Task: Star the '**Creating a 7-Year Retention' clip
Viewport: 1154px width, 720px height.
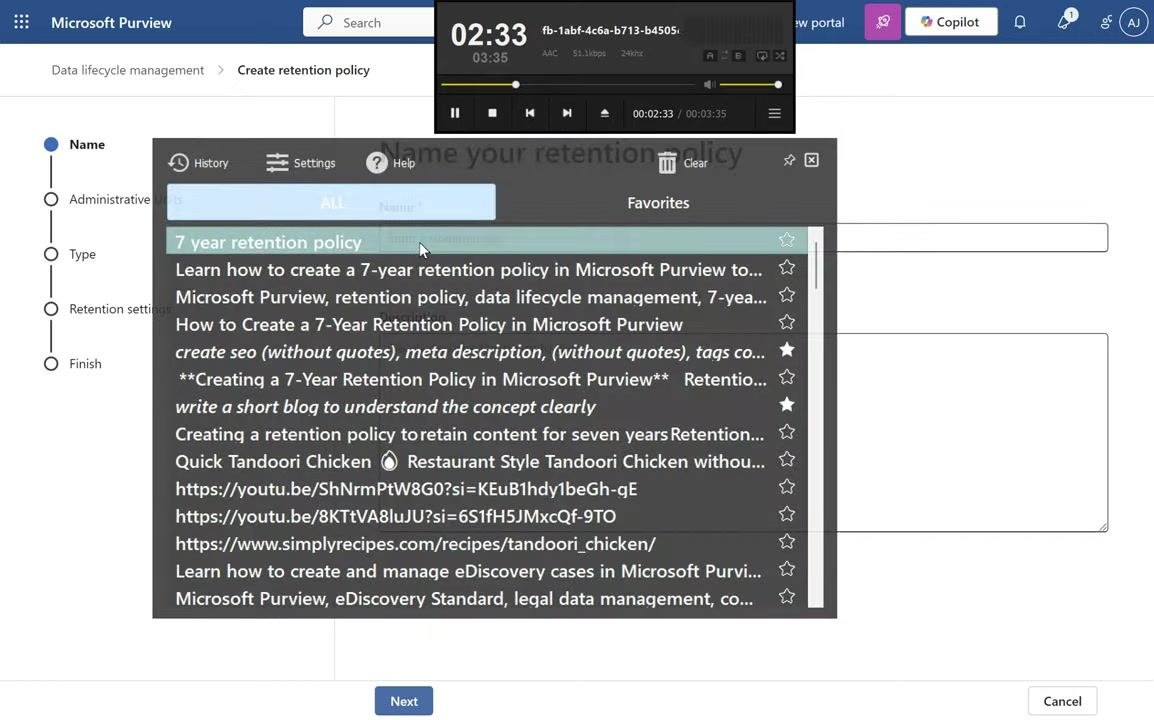Action: (x=787, y=377)
